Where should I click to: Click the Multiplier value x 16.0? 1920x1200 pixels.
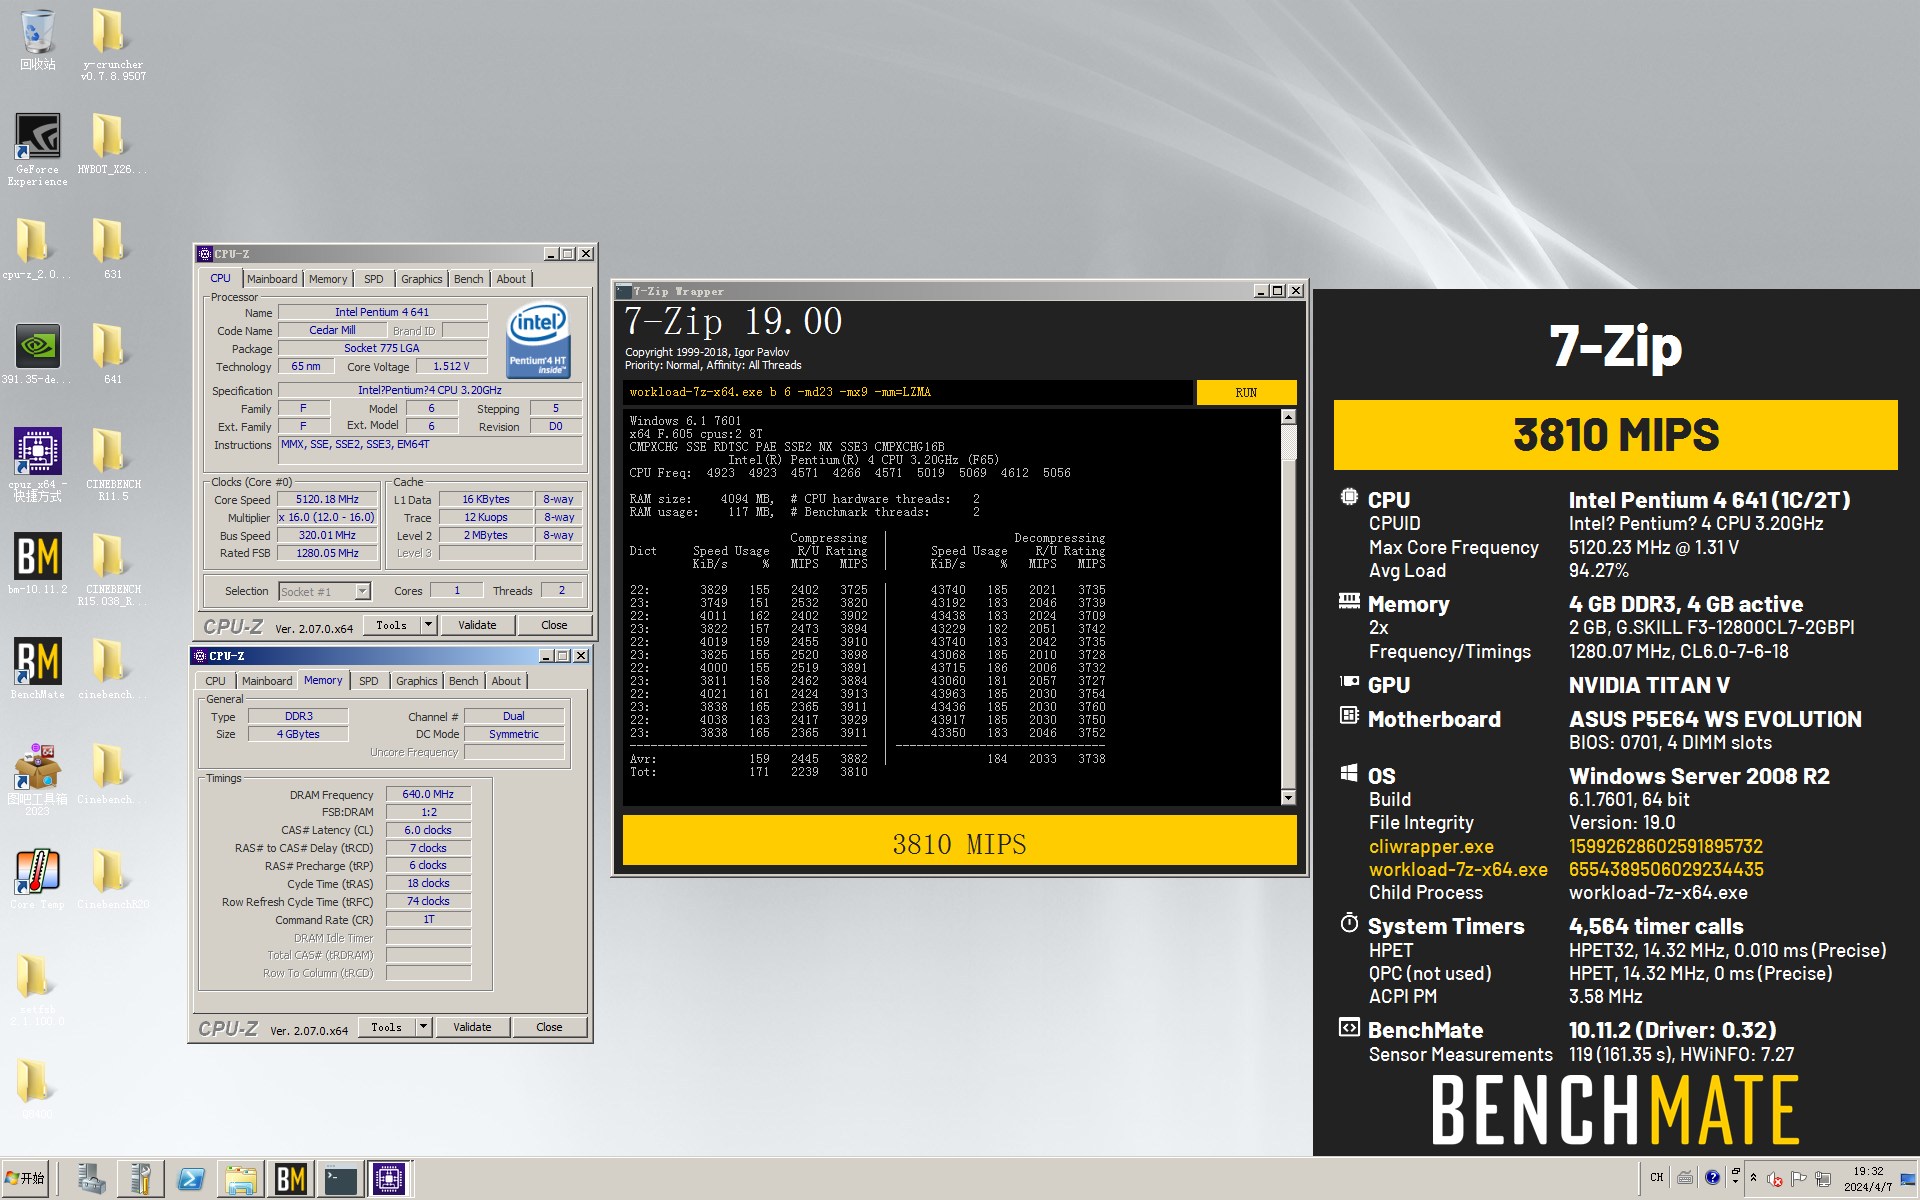point(328,517)
